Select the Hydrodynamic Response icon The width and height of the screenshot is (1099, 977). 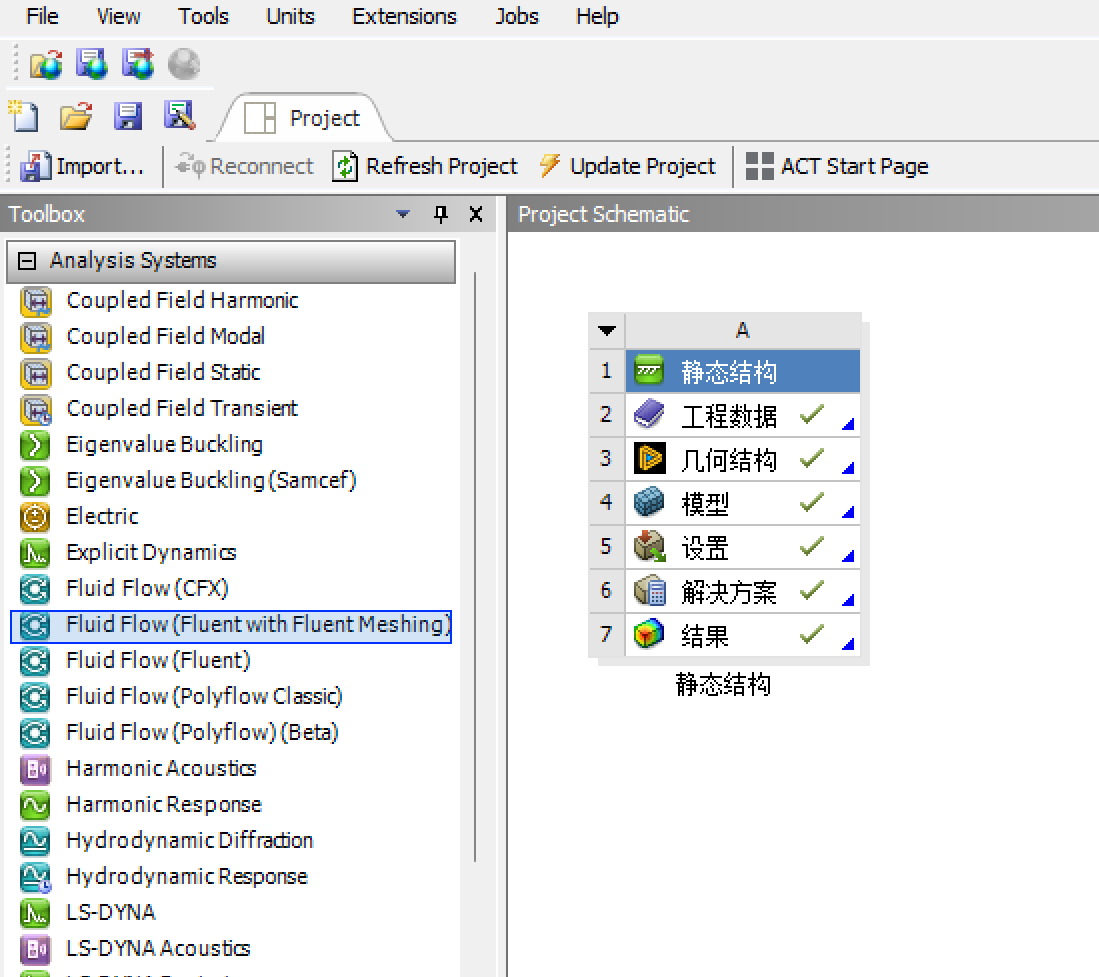[35, 877]
